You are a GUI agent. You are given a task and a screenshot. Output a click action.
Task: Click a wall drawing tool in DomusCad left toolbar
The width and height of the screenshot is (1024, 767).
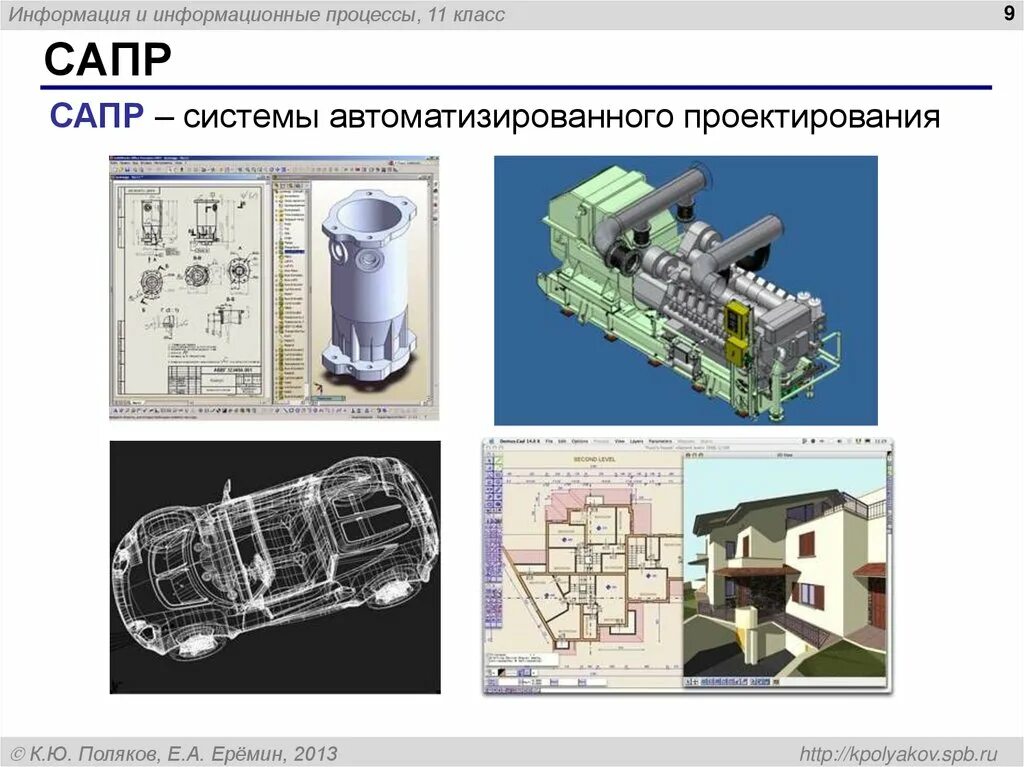click(x=489, y=478)
